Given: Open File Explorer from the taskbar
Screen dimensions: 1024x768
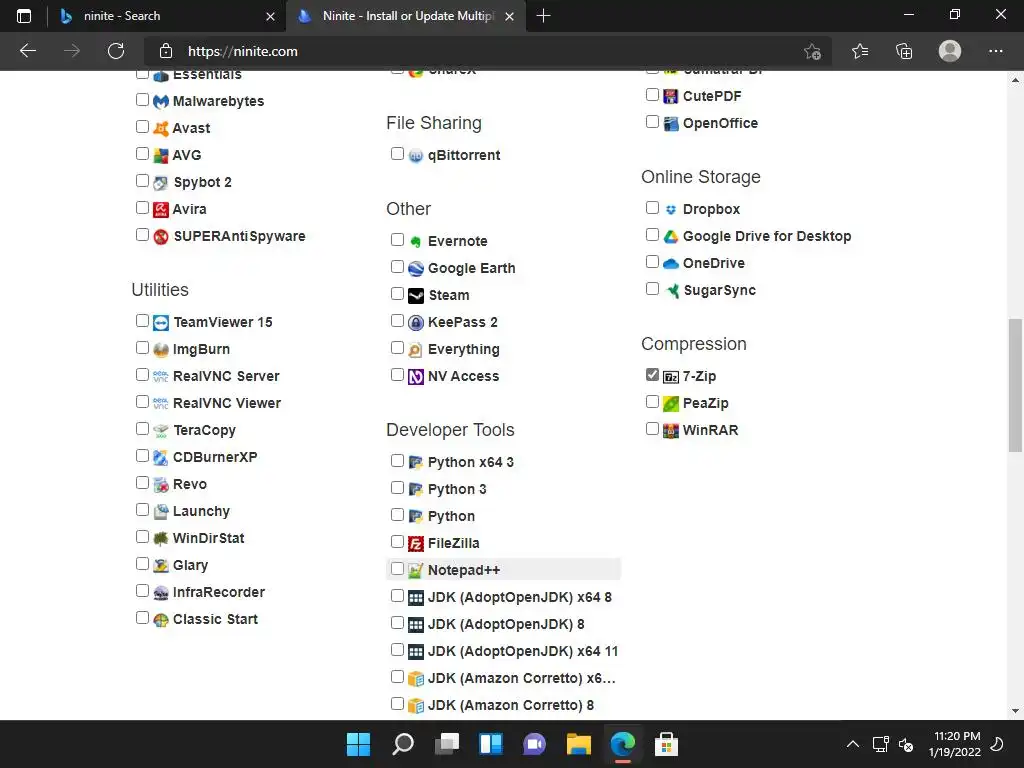Looking at the screenshot, I should pos(579,744).
